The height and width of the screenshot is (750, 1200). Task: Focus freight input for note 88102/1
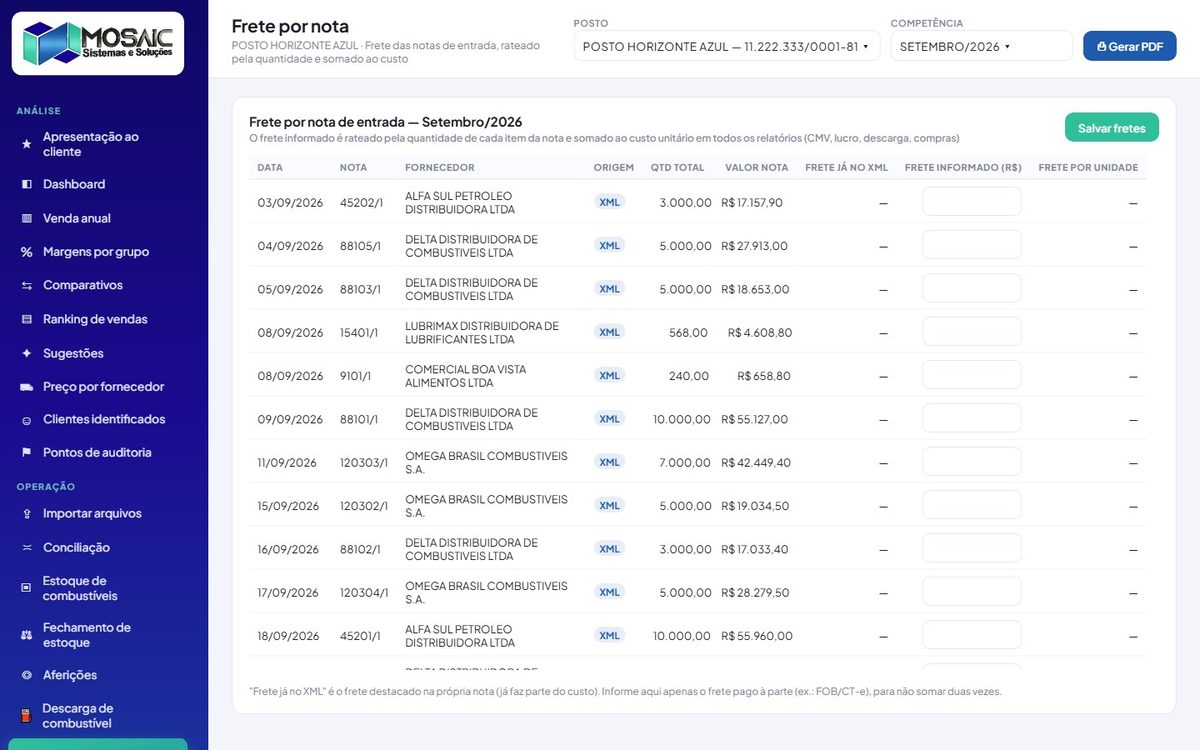tap(972, 549)
